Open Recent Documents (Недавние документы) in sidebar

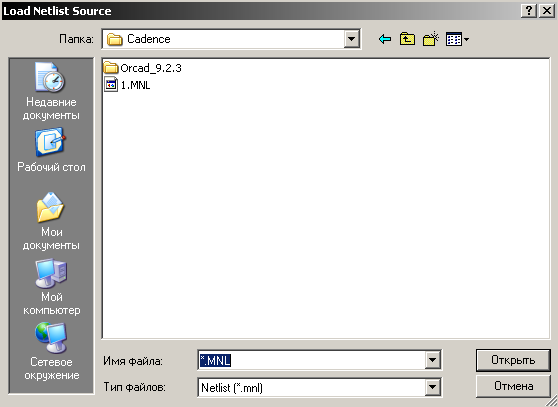pos(51,92)
